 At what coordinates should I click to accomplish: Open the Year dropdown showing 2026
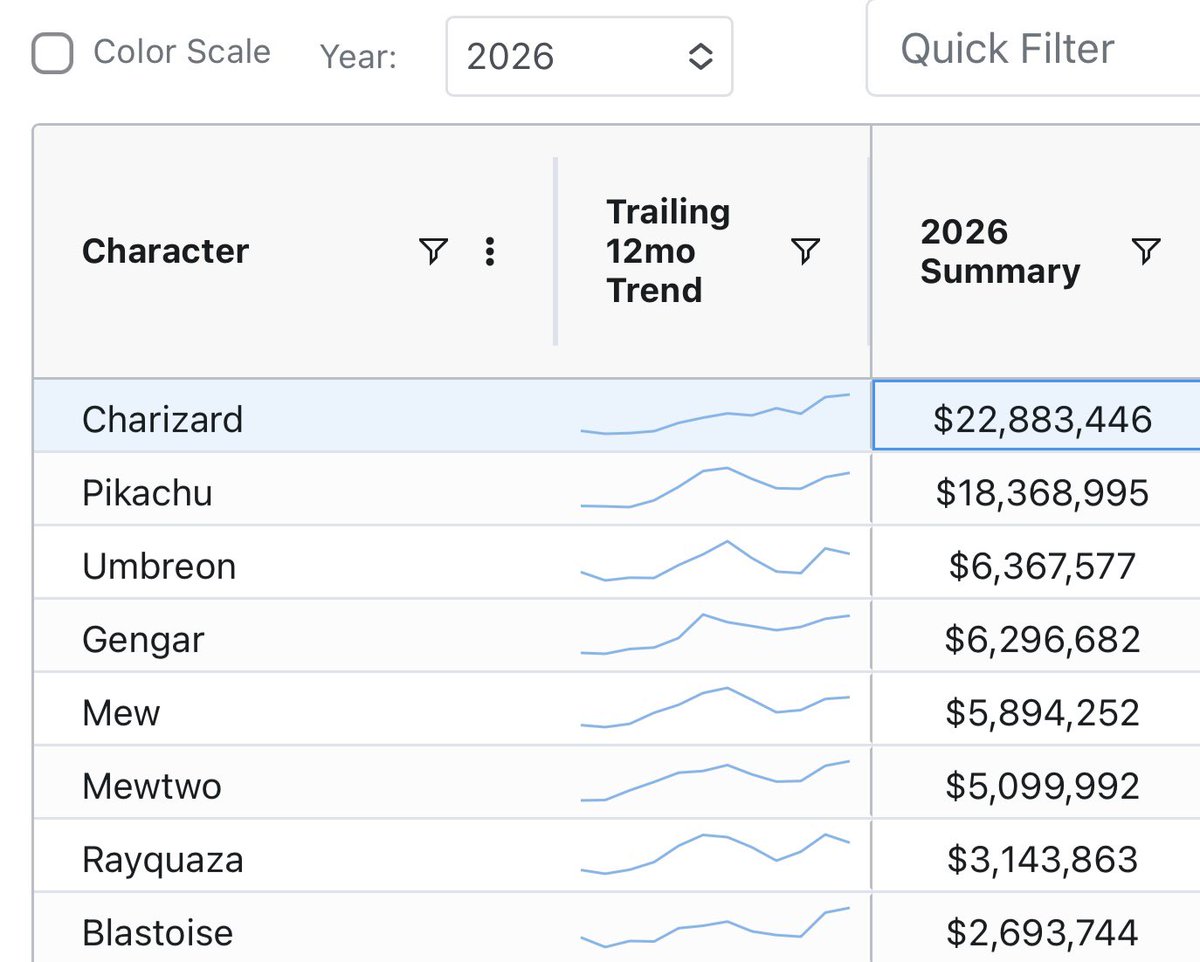[589, 57]
